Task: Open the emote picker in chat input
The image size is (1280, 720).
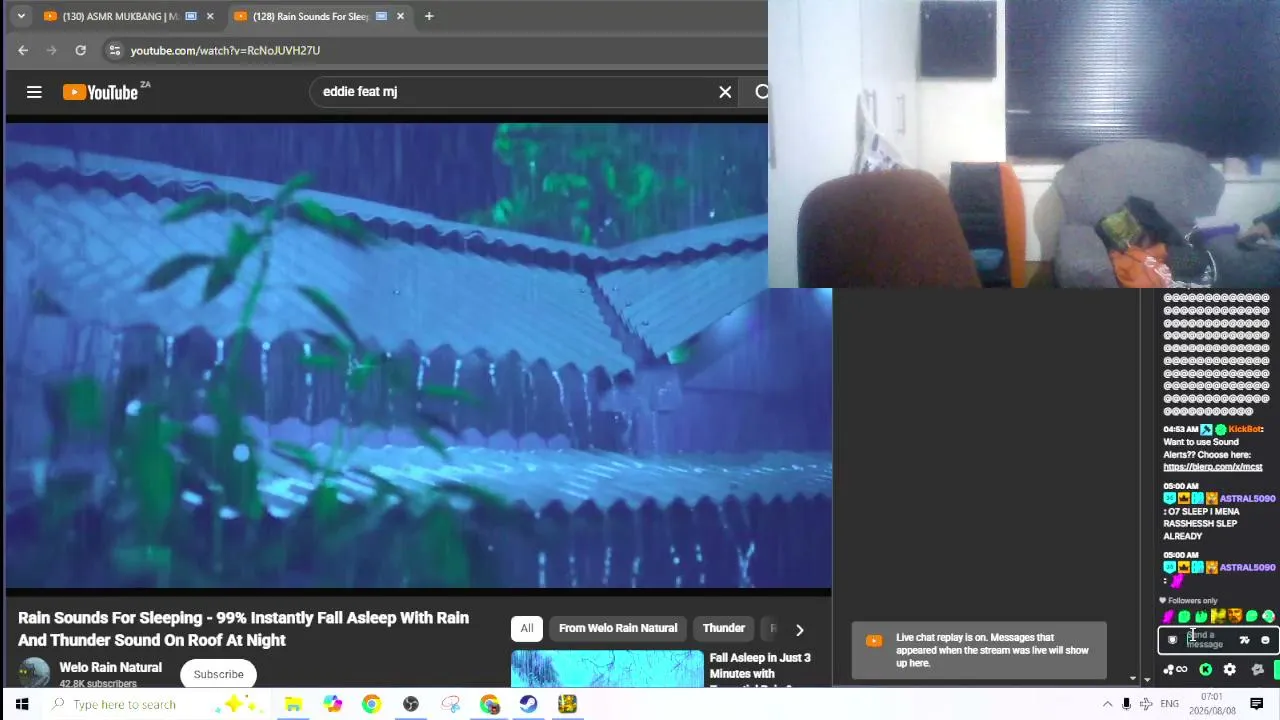Action: pyautogui.click(x=1265, y=640)
